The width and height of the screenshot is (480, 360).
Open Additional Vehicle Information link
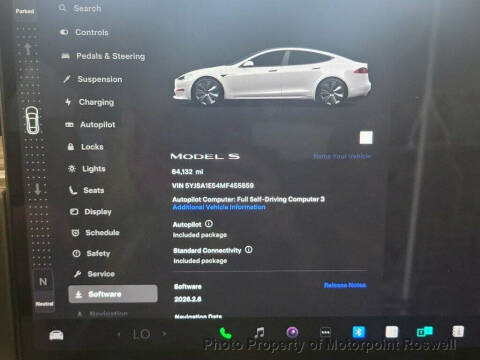pos(219,207)
